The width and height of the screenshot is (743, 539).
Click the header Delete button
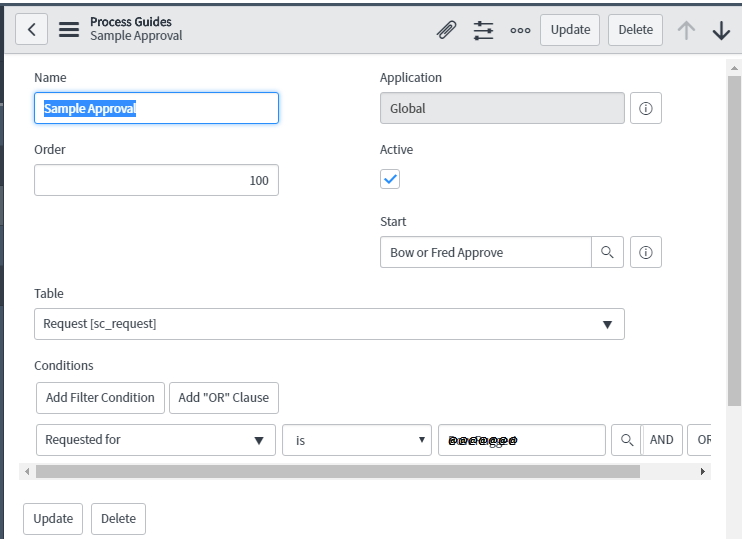click(635, 30)
